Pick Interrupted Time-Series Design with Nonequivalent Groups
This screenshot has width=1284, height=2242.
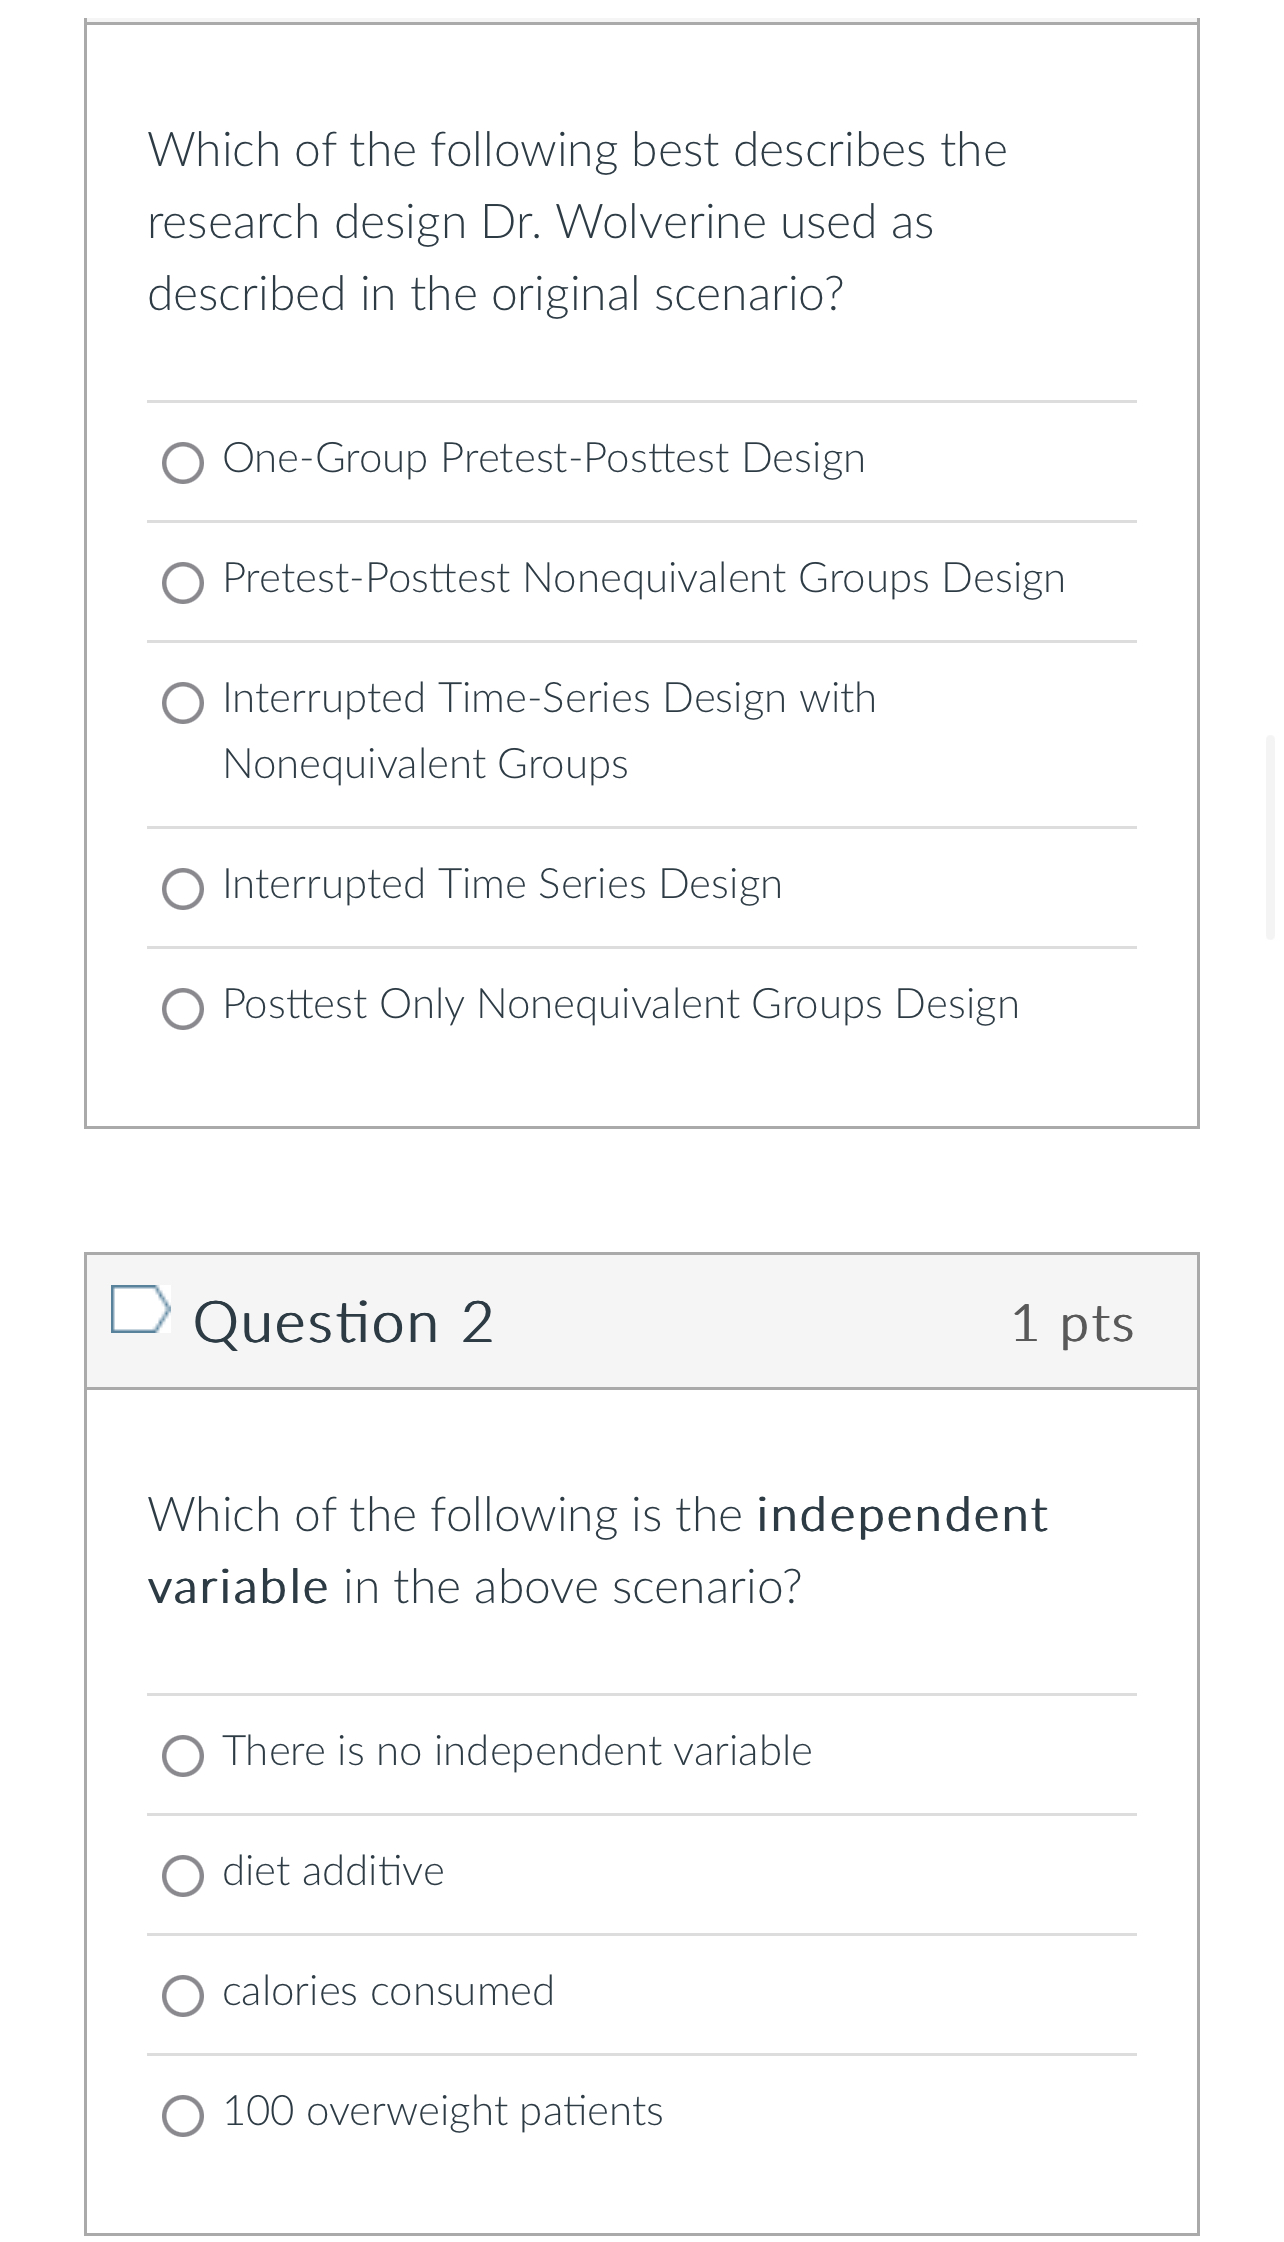(183, 703)
